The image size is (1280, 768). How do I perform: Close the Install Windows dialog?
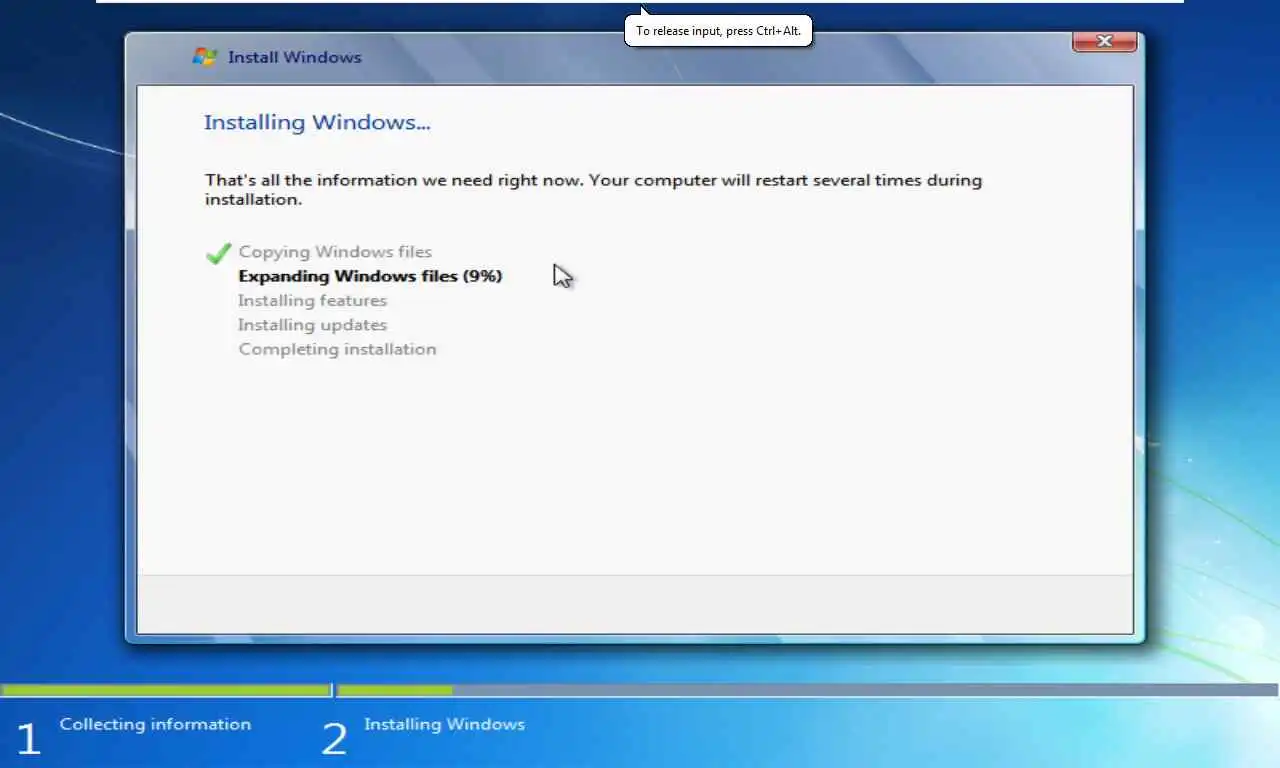[1104, 41]
